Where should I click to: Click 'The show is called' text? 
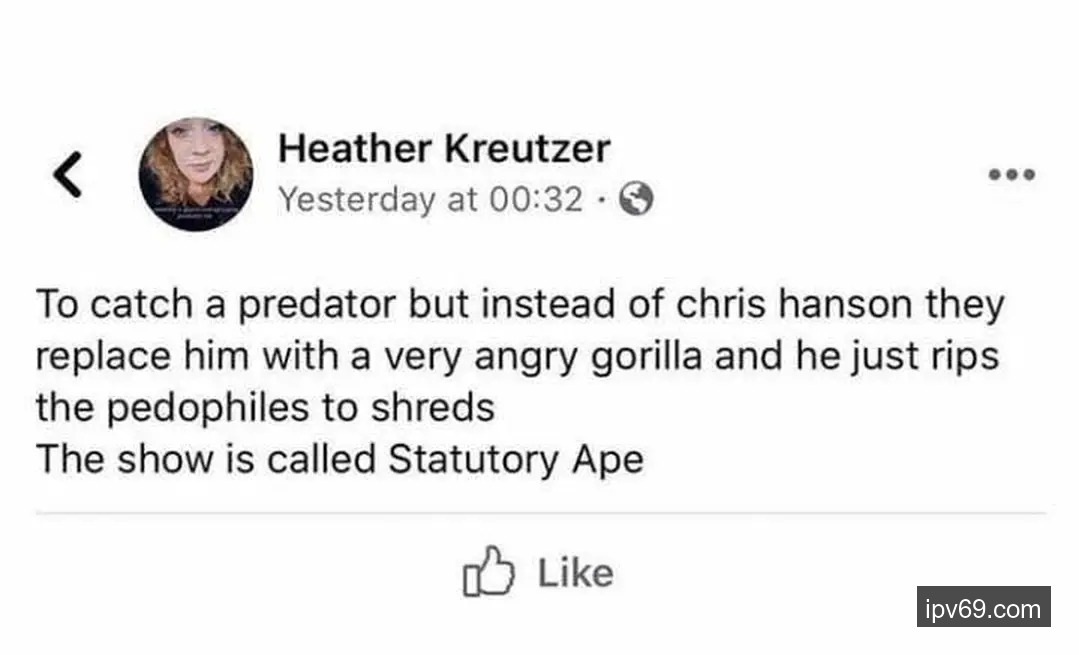[x=205, y=460]
